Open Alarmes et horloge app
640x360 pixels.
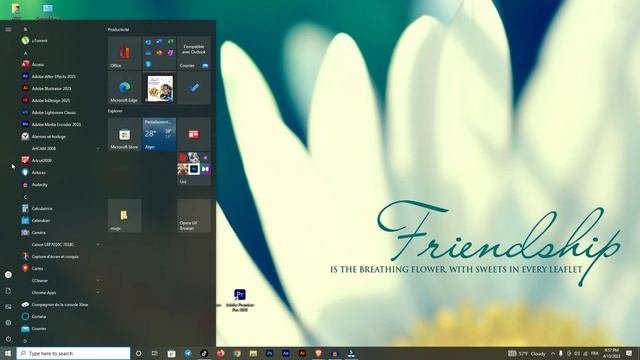pyautogui.click(x=61, y=136)
